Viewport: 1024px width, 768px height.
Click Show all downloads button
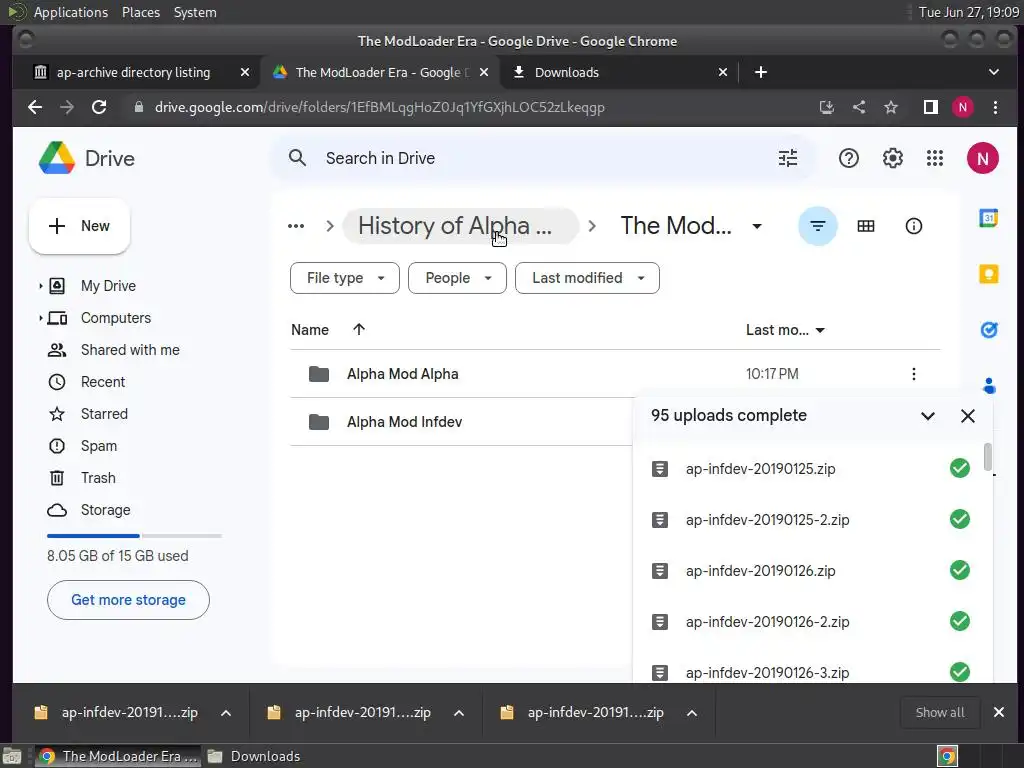(940, 713)
